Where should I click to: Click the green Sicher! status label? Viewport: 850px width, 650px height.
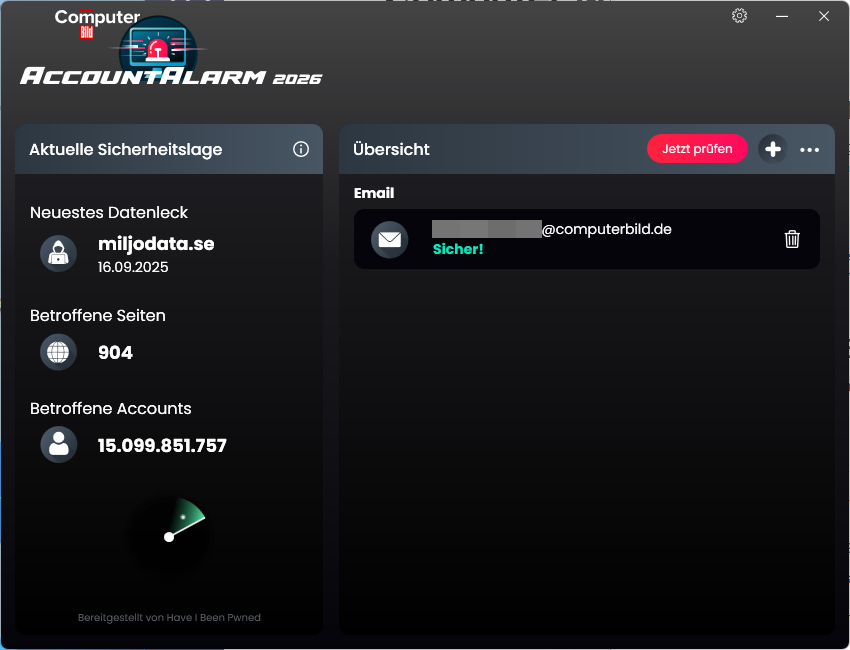pos(458,249)
